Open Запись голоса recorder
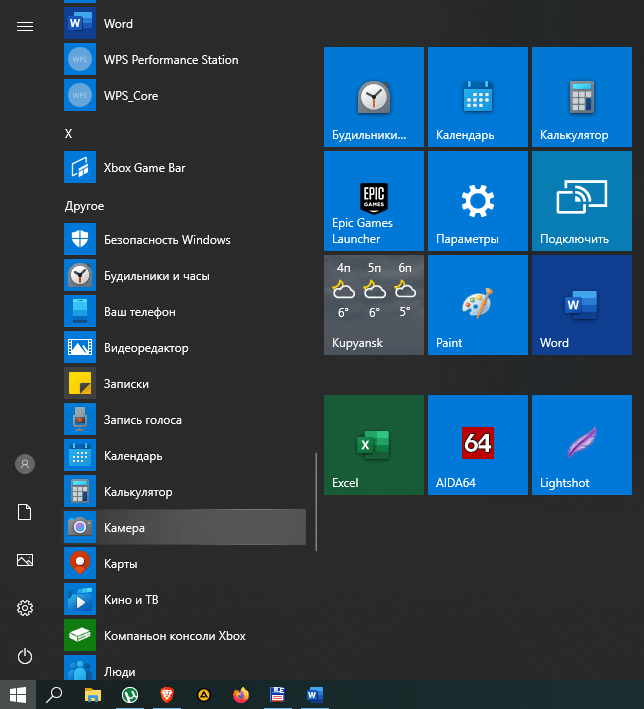Viewport: 644px width, 709px height. point(185,419)
